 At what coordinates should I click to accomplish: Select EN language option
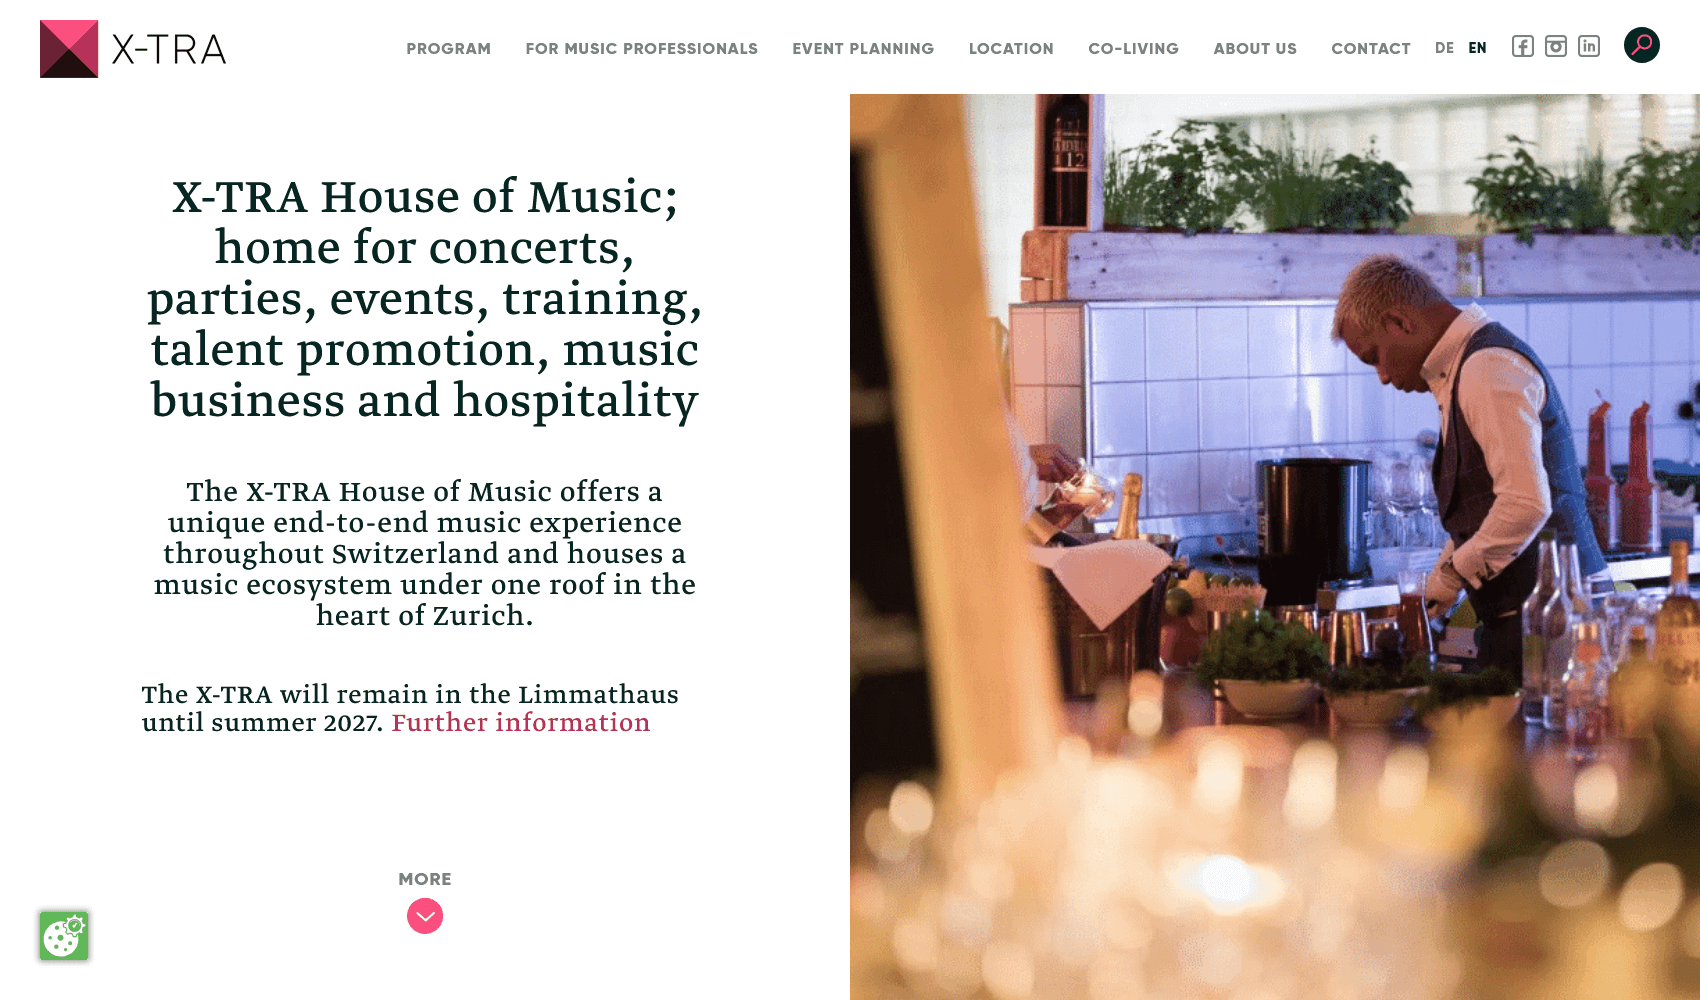(x=1477, y=48)
